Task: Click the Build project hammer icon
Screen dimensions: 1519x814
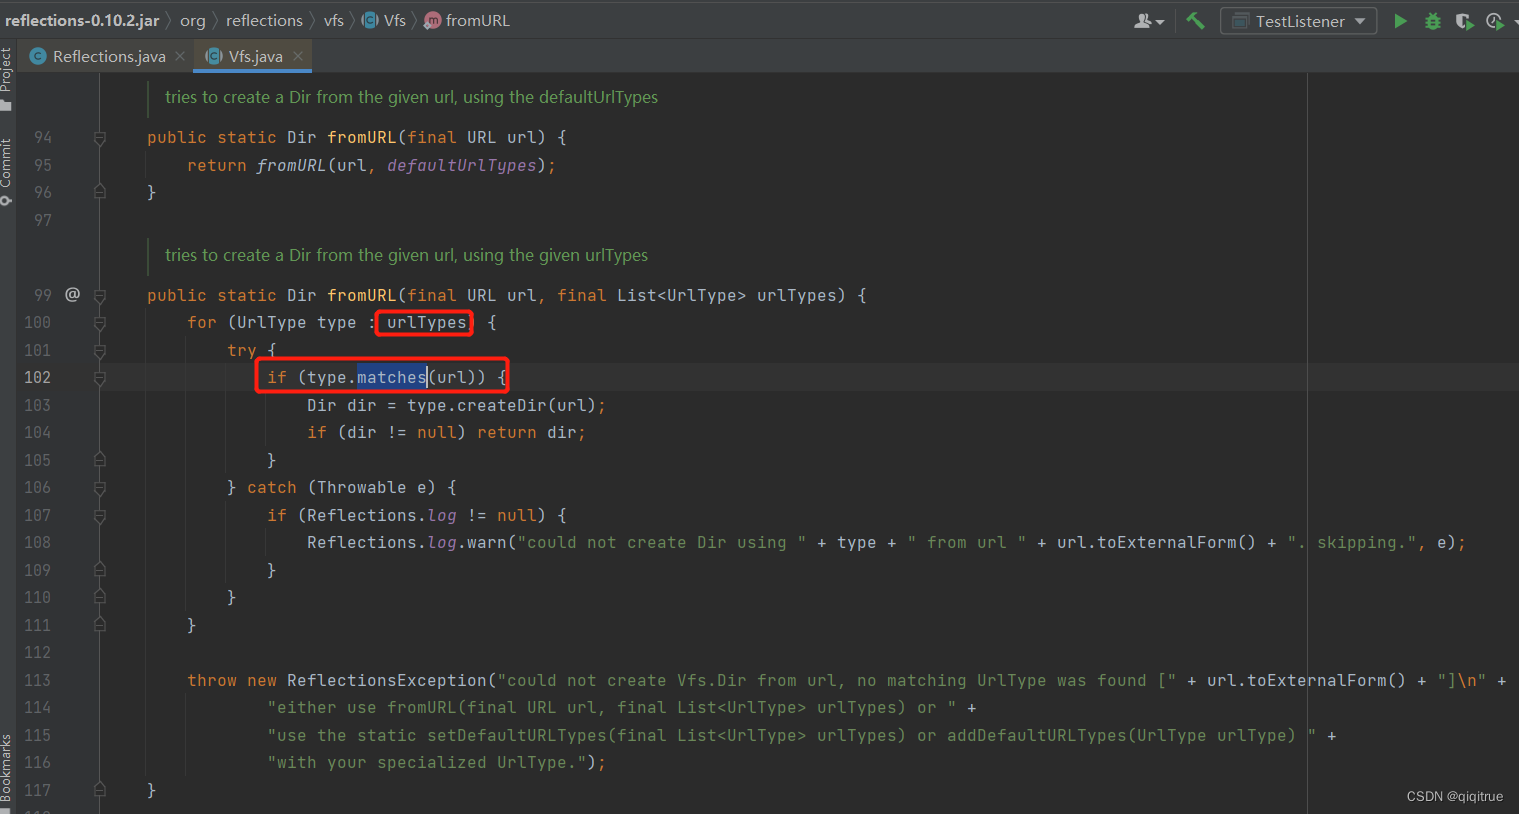Action: click(x=1195, y=20)
